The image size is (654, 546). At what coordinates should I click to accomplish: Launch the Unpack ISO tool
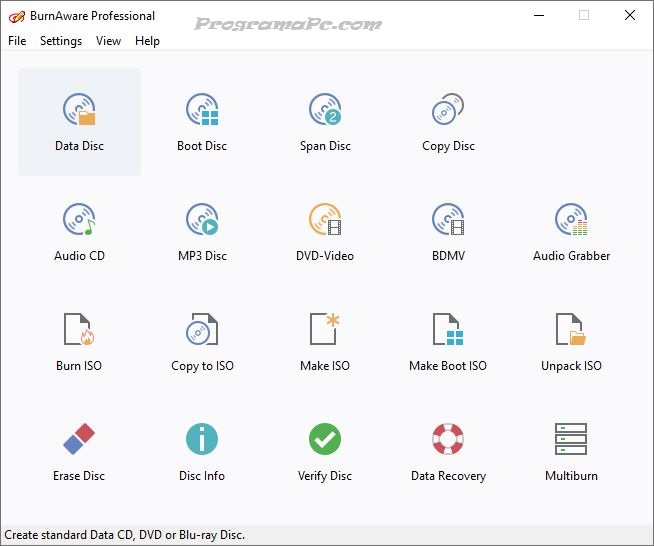(571, 331)
